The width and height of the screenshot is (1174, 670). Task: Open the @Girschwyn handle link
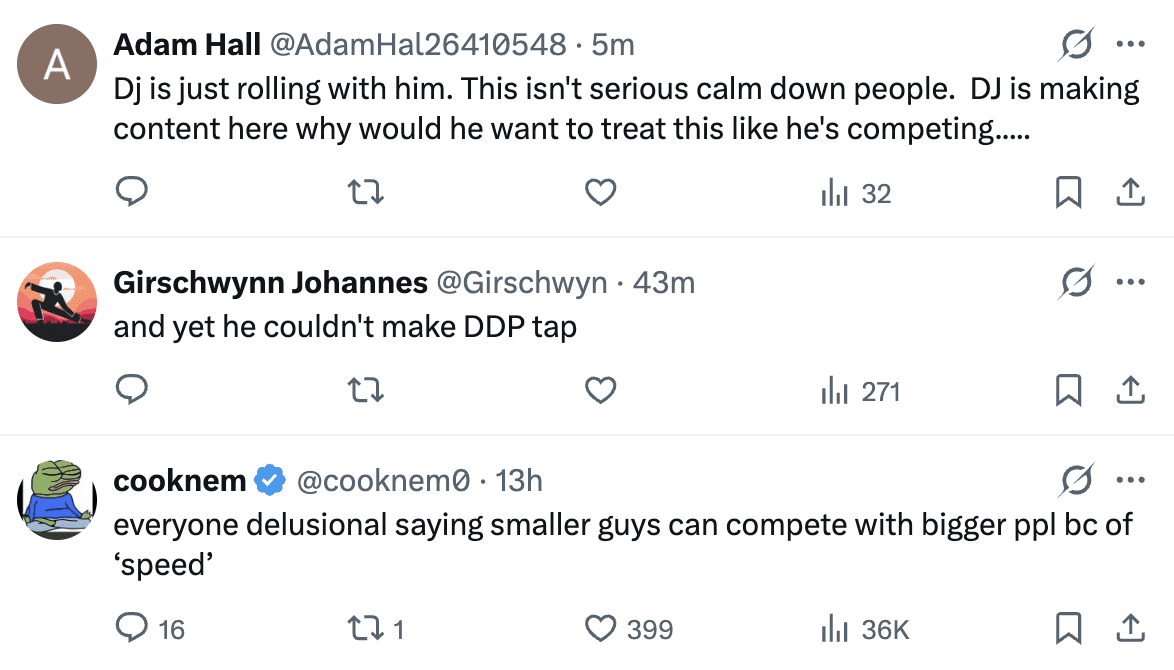(x=521, y=283)
